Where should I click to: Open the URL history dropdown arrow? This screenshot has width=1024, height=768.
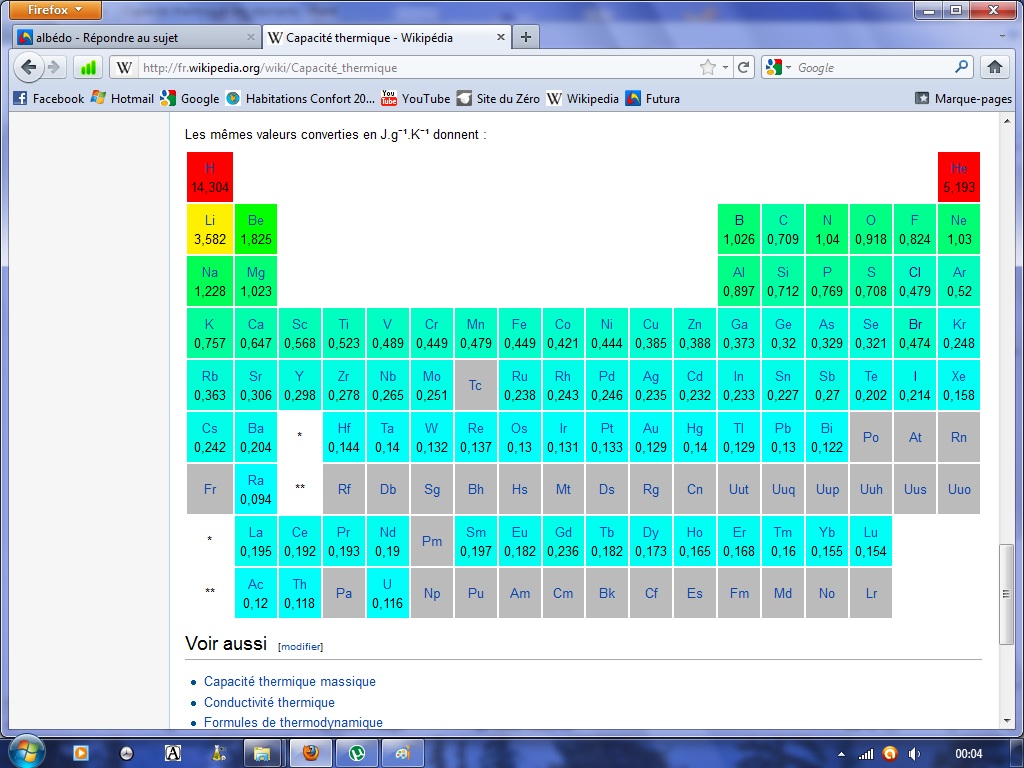coord(725,67)
